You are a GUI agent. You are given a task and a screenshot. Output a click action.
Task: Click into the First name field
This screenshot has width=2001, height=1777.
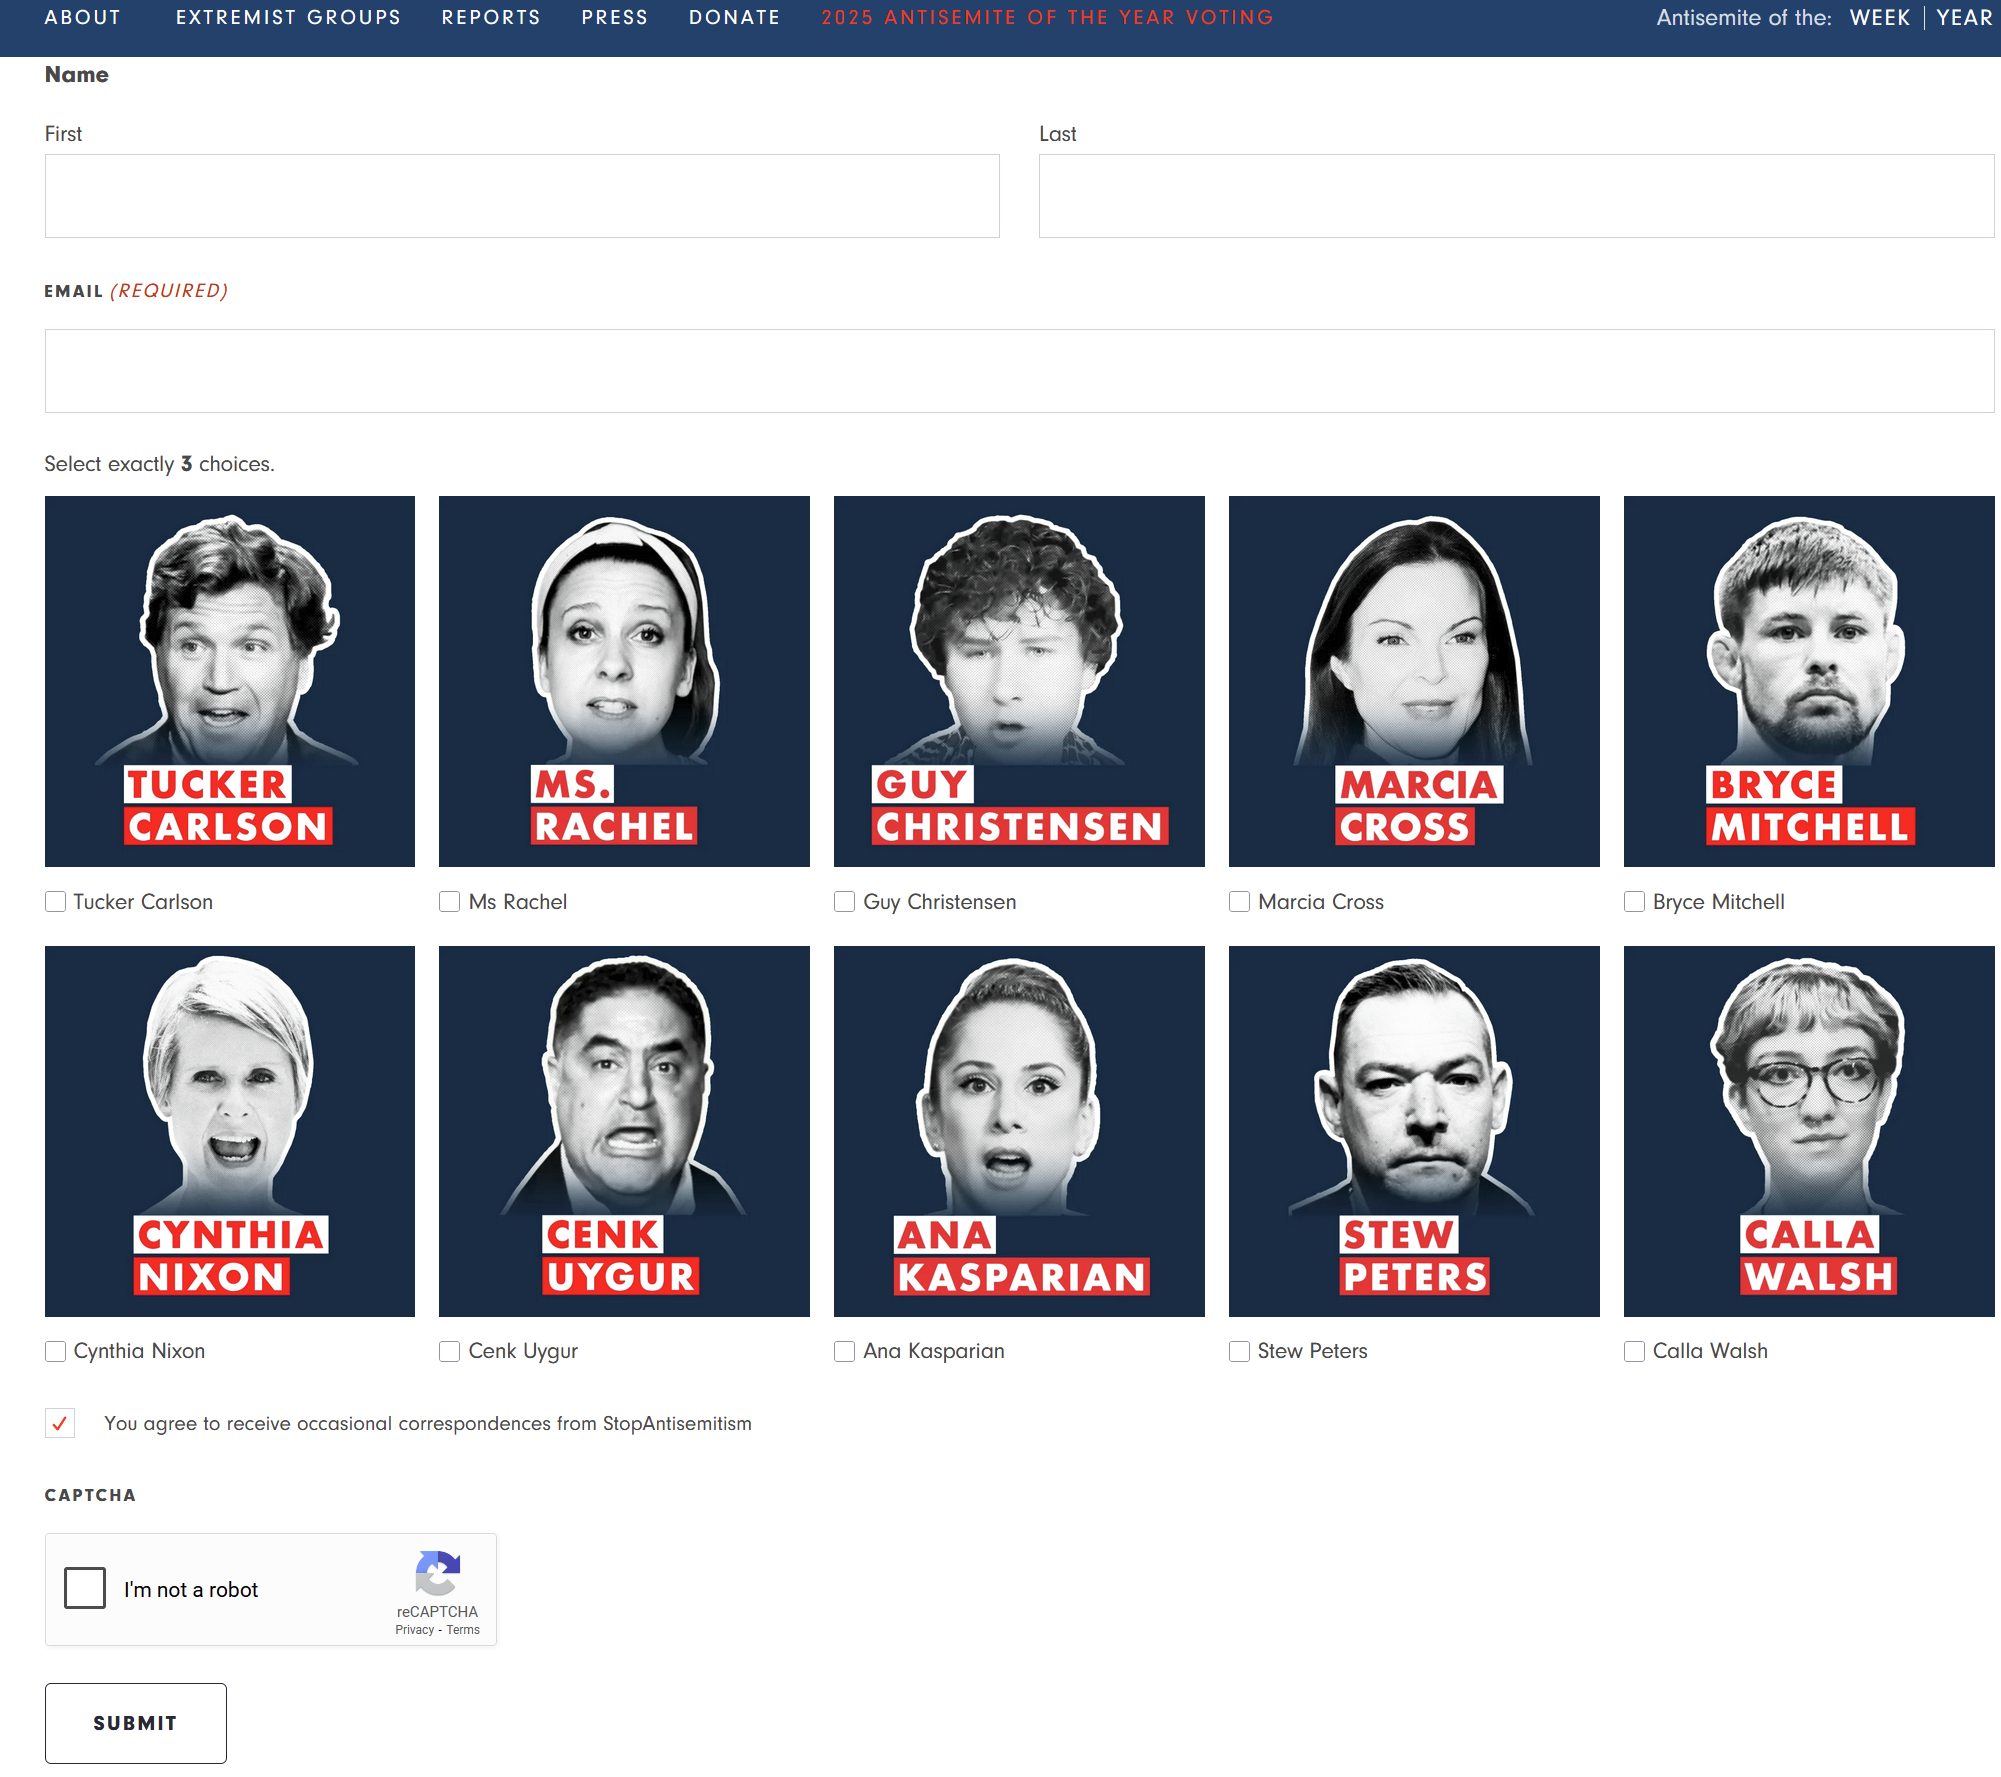[521, 196]
